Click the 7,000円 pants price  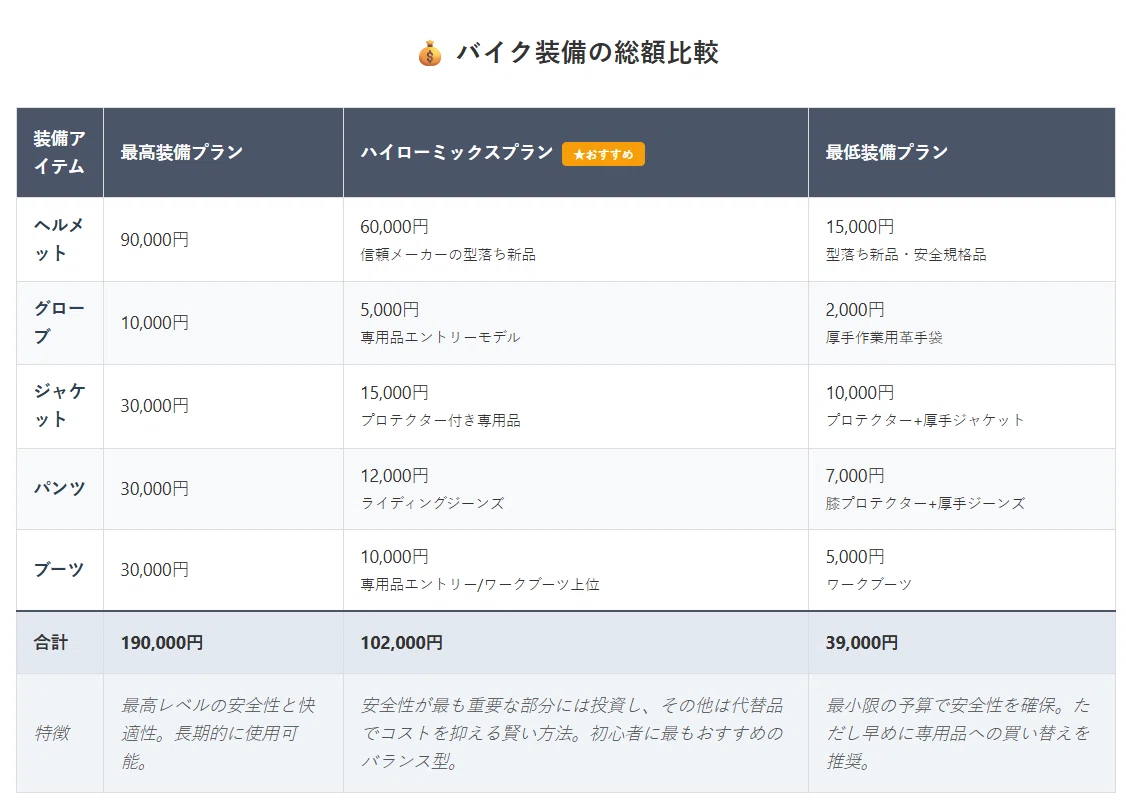click(x=855, y=475)
